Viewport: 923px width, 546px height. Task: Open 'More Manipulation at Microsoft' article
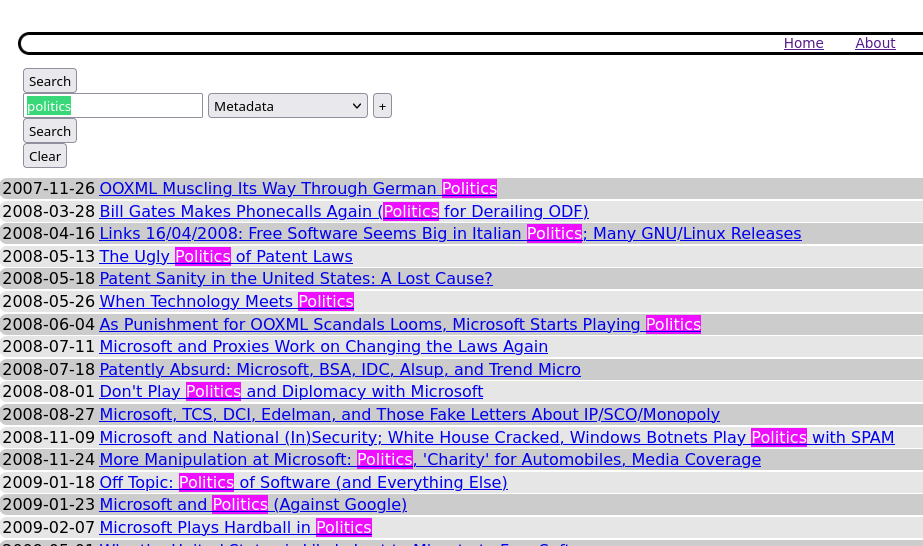pyautogui.click(x=430, y=460)
